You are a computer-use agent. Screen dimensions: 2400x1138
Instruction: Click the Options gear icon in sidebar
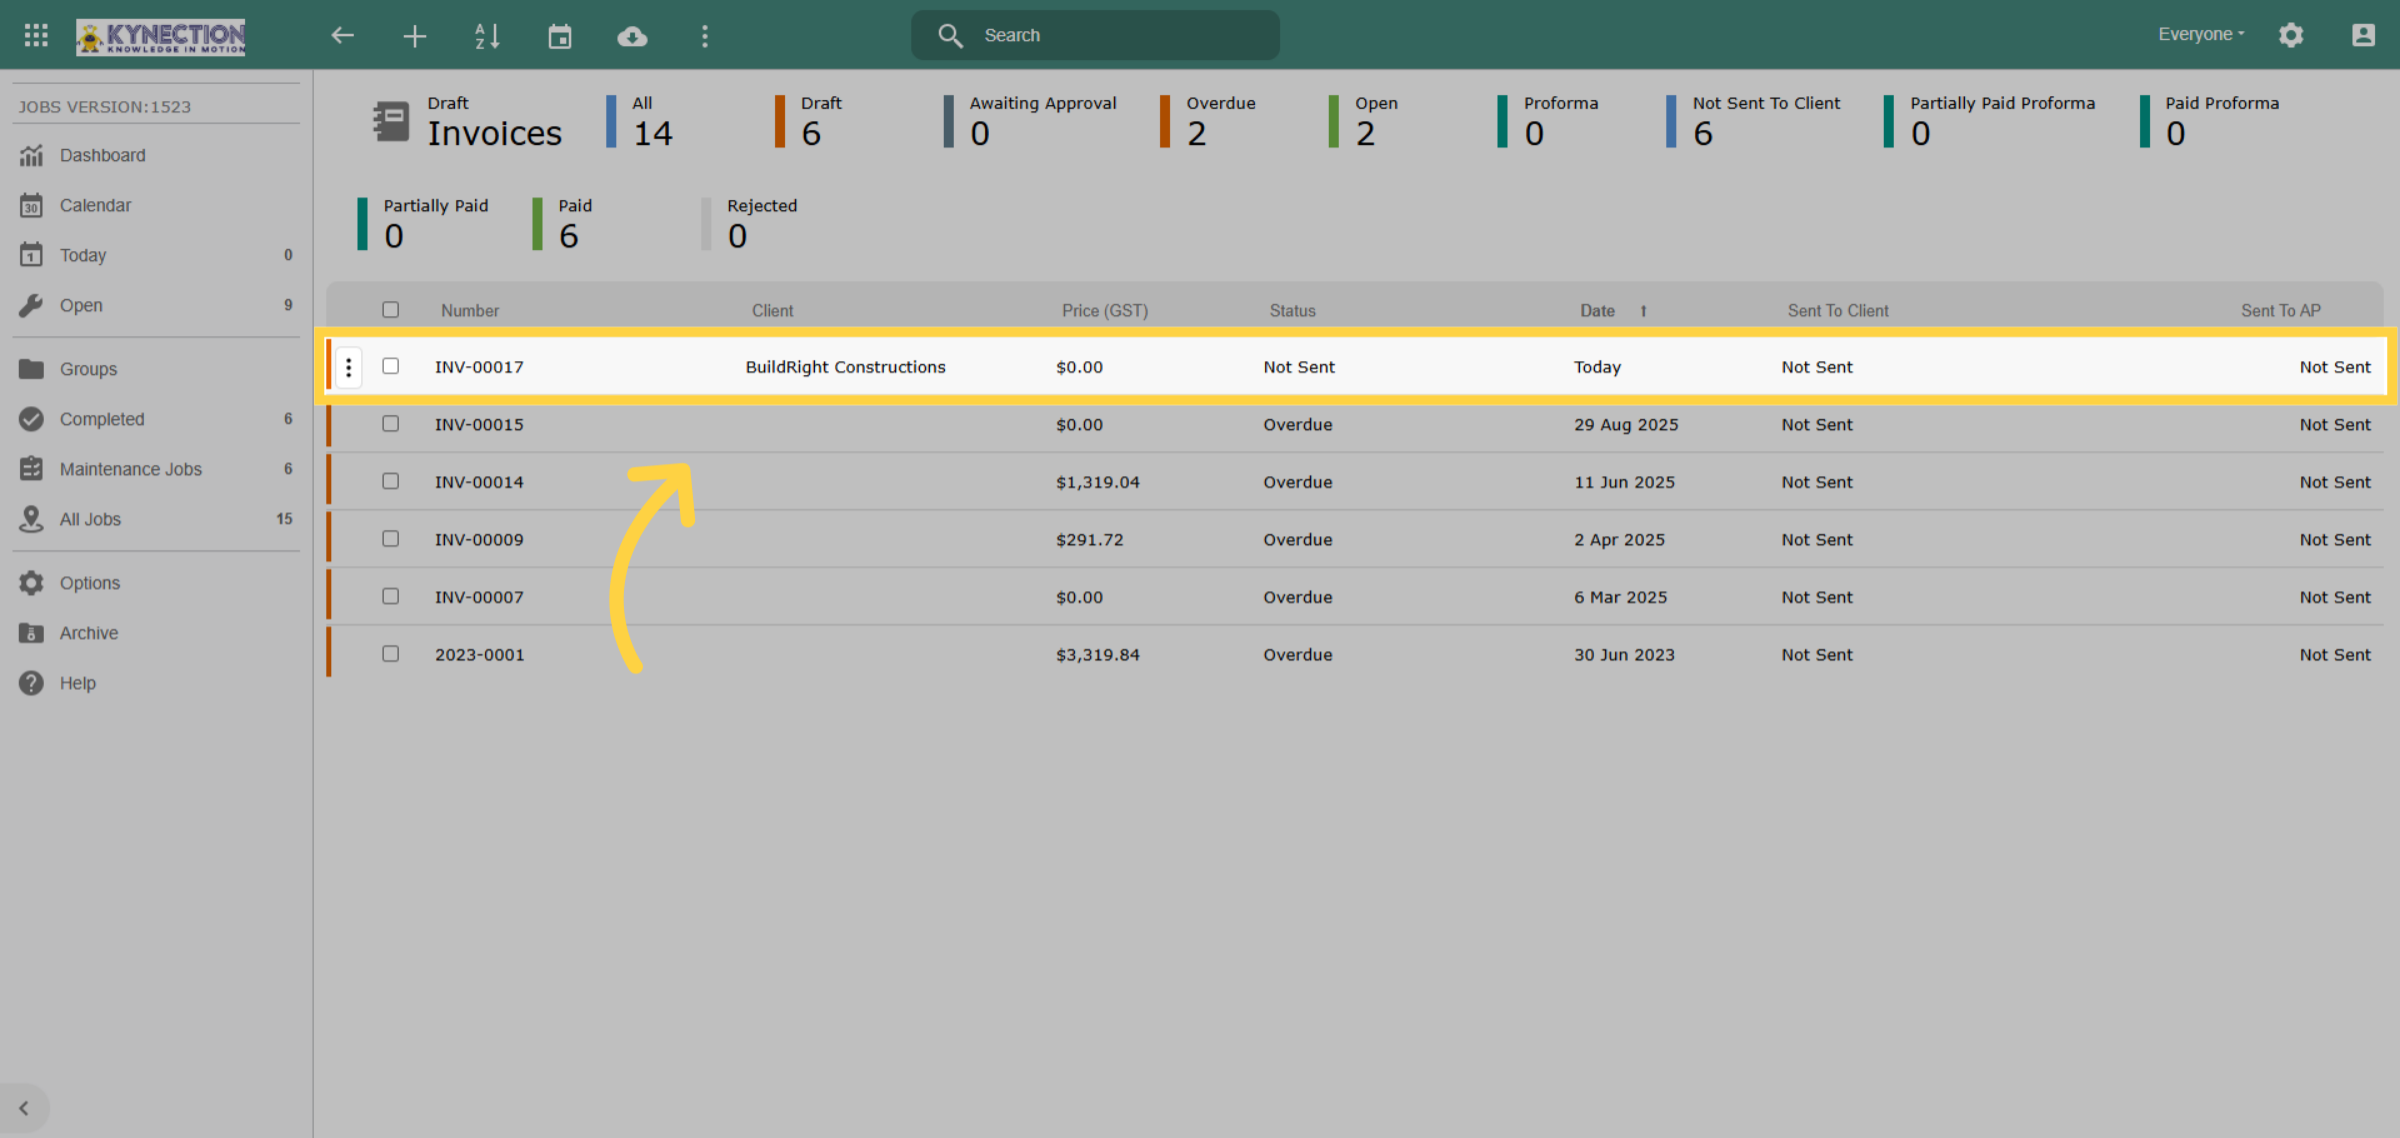(31, 583)
